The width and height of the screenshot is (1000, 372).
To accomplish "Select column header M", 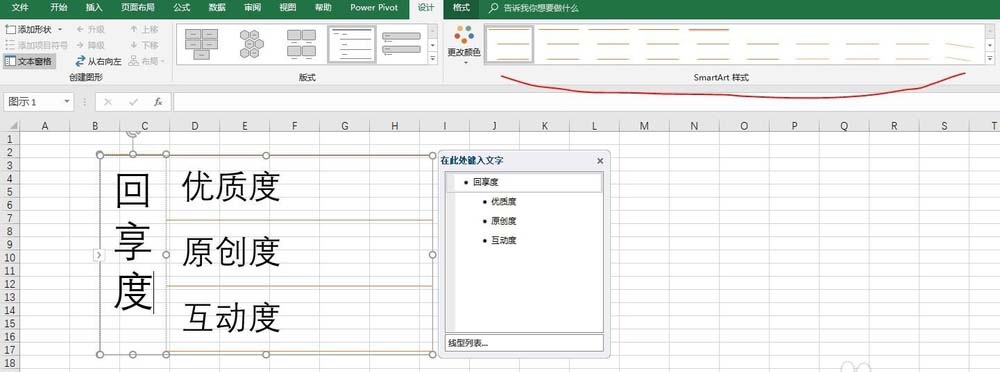I will click(x=644, y=126).
